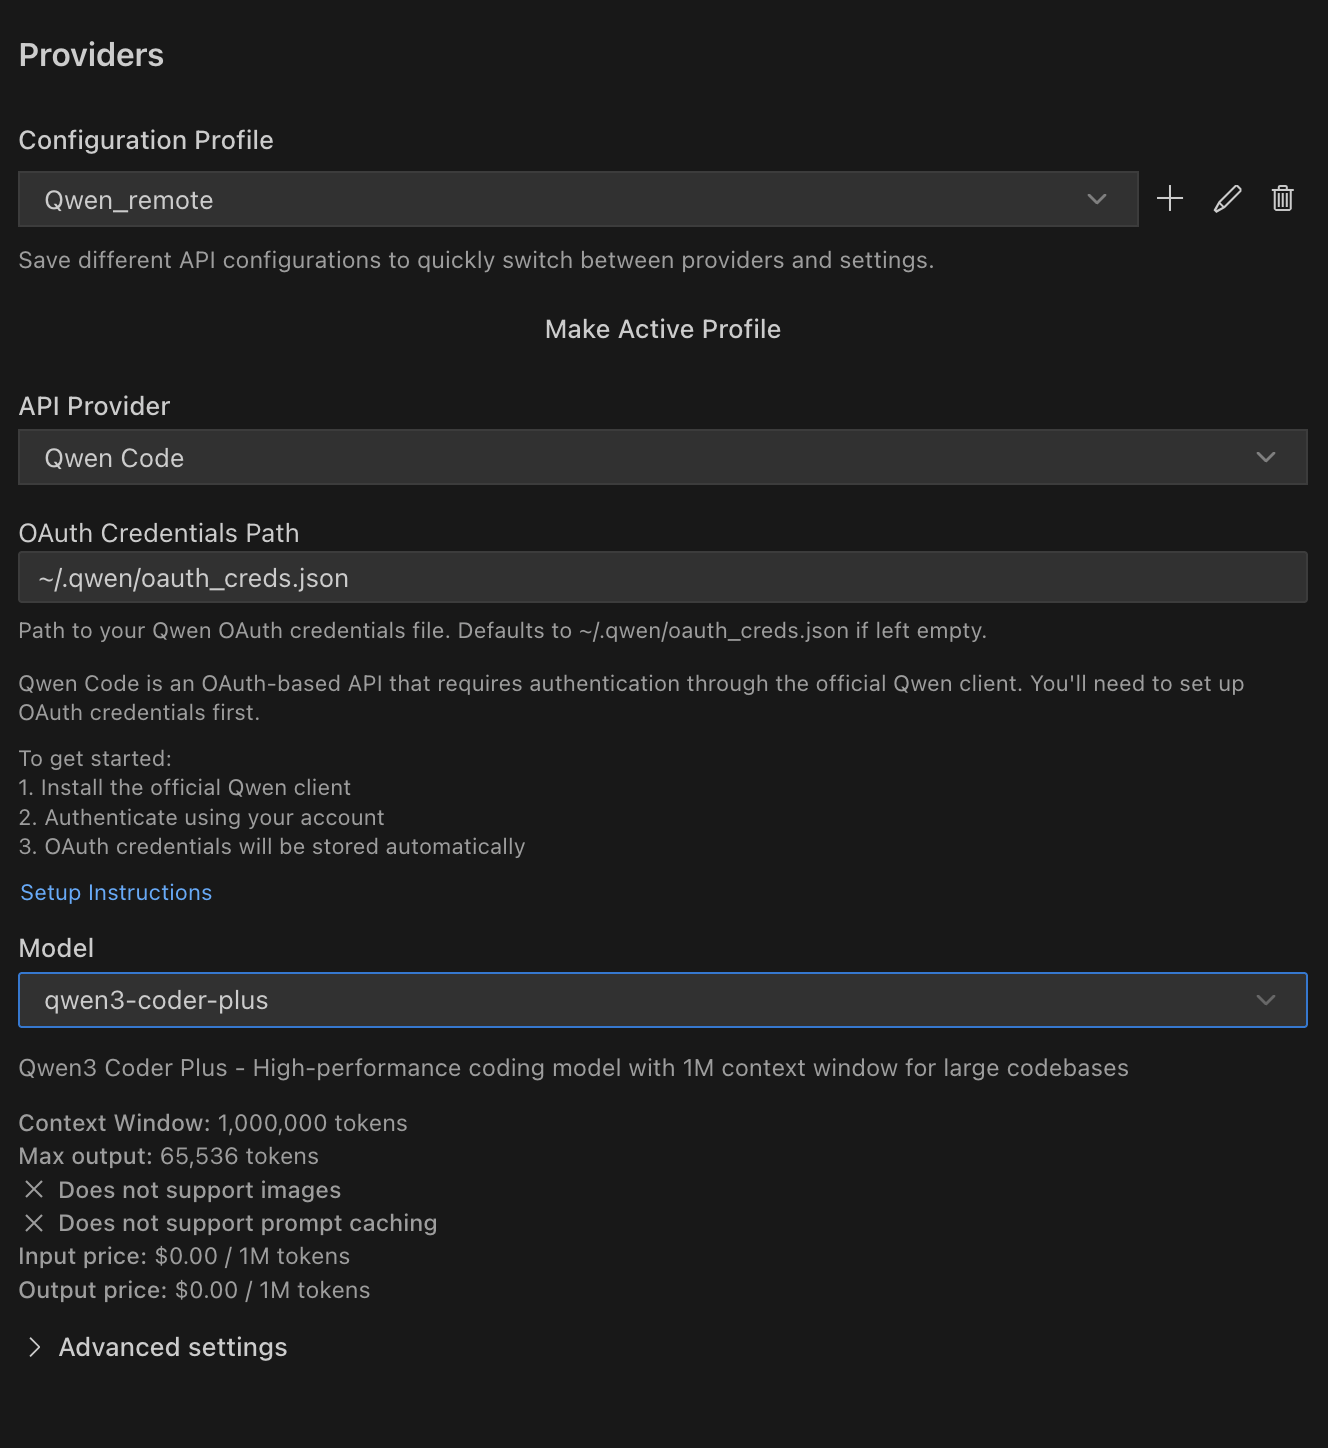Rename the Qwen_remote profile with pencil icon
Image resolution: width=1328 pixels, height=1448 pixels.
1227,199
